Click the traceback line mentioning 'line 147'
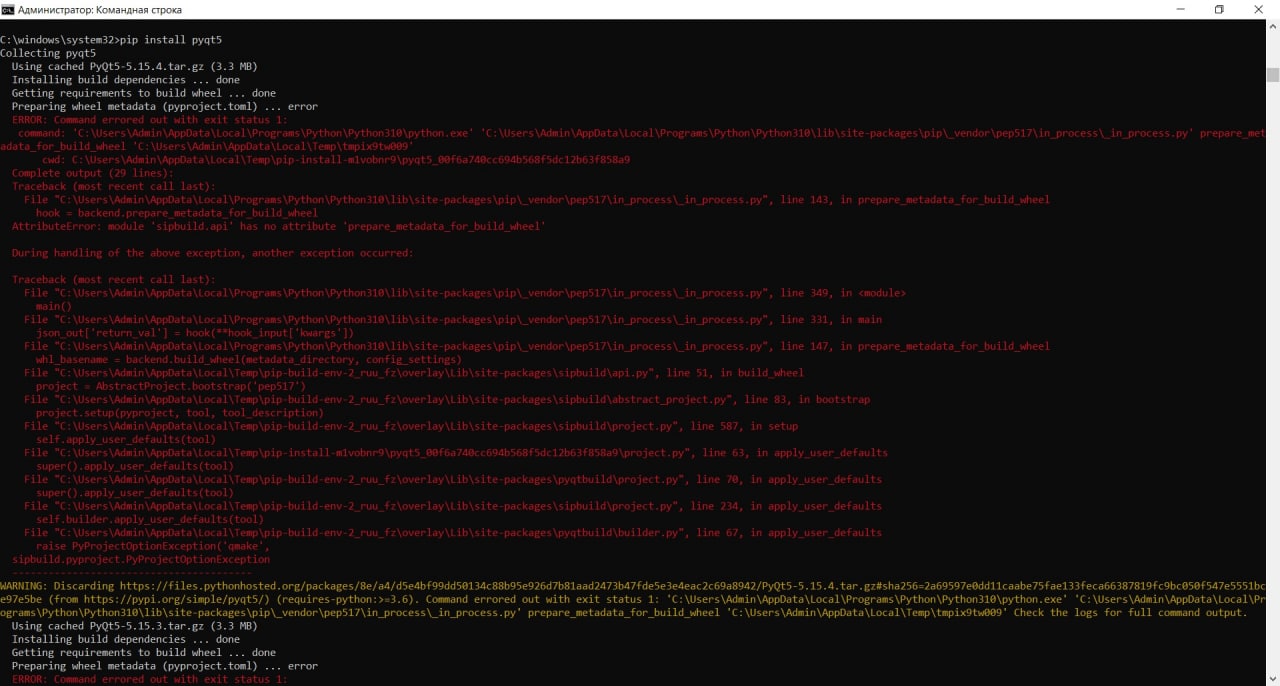This screenshot has height=686, width=1280. (x=537, y=346)
